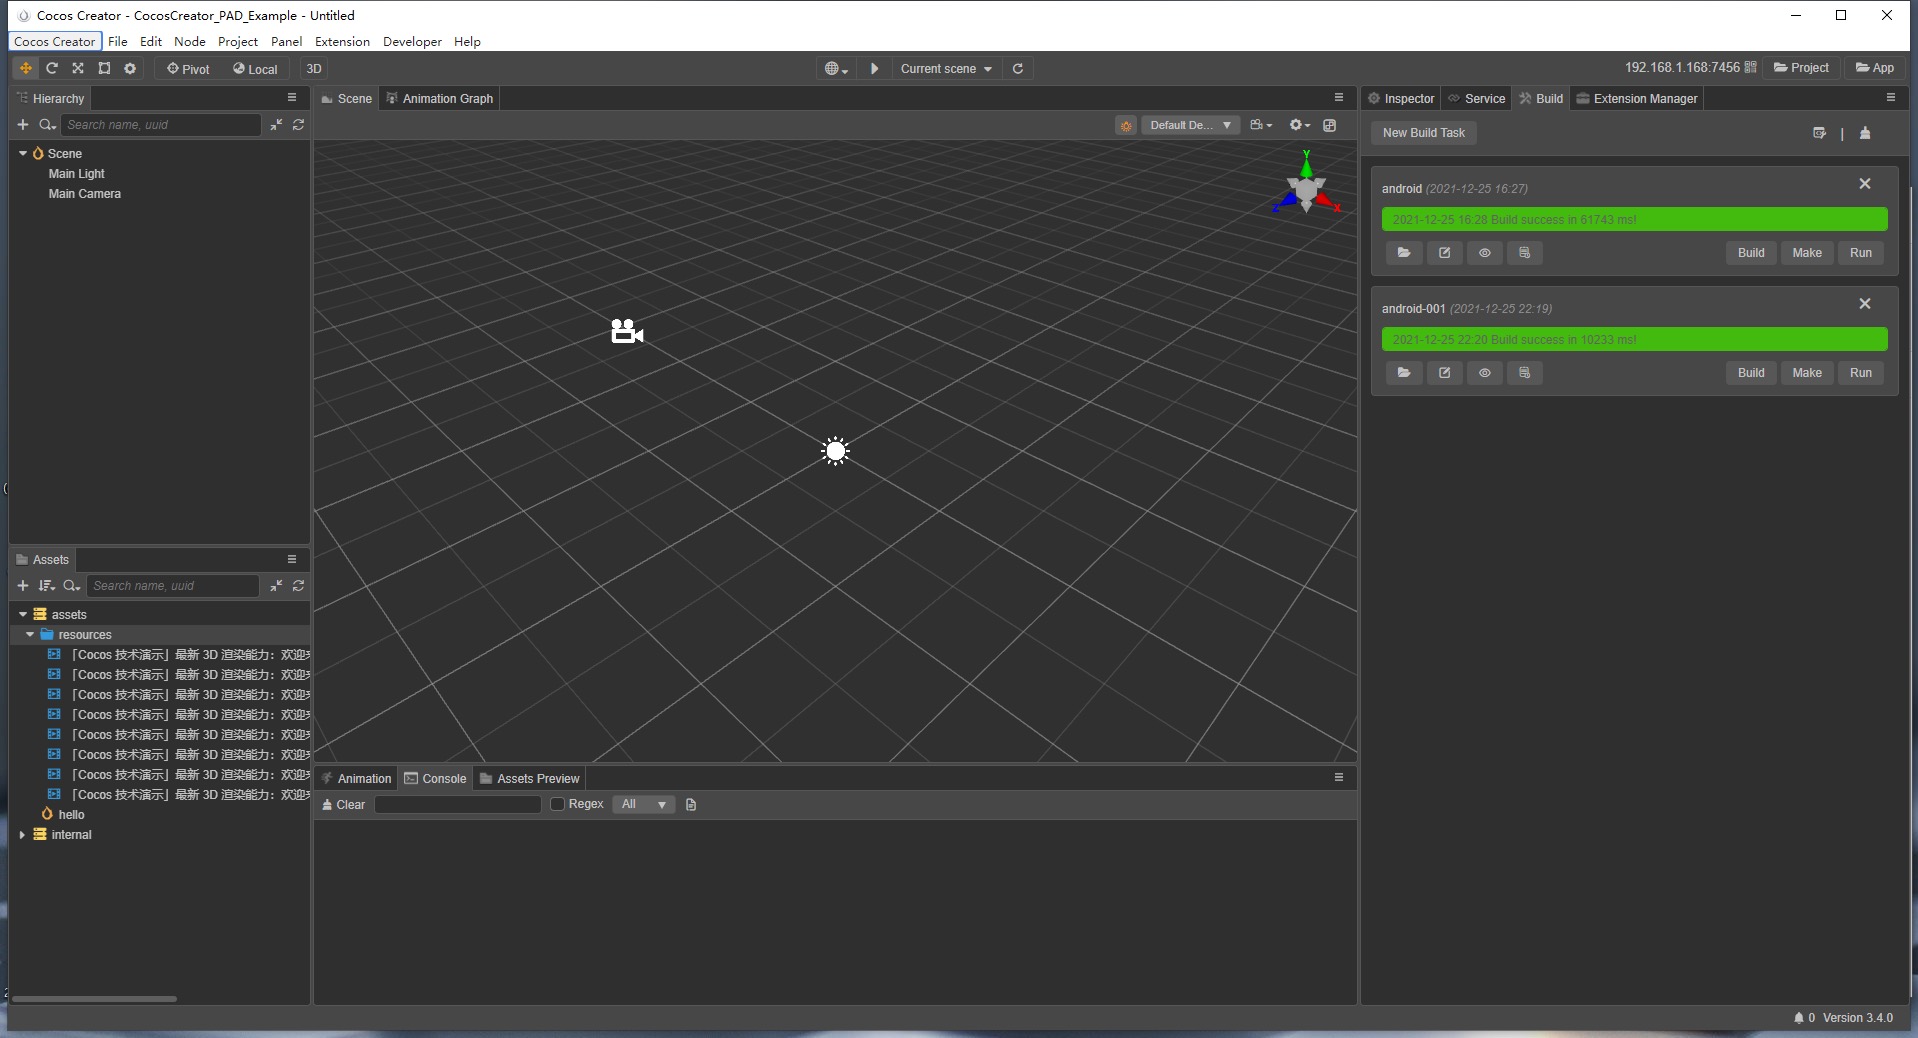
Task: Open the Current scene dropdown
Action: (945, 68)
